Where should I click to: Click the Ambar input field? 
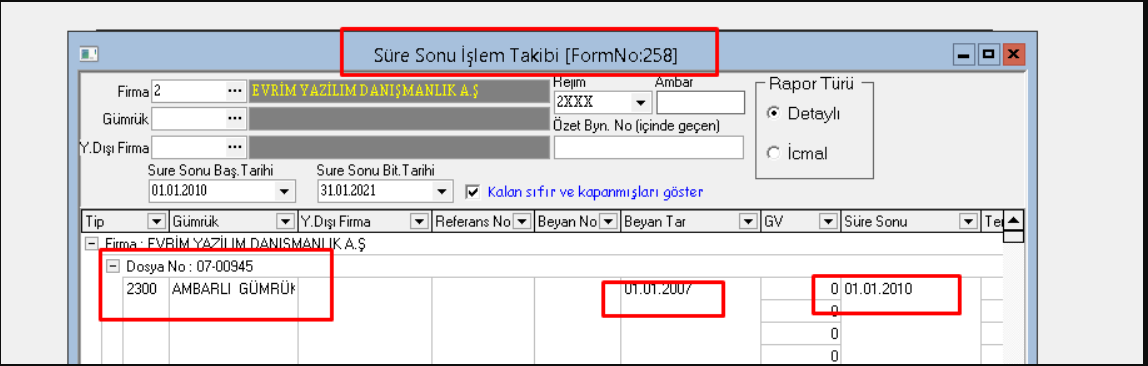[700, 102]
